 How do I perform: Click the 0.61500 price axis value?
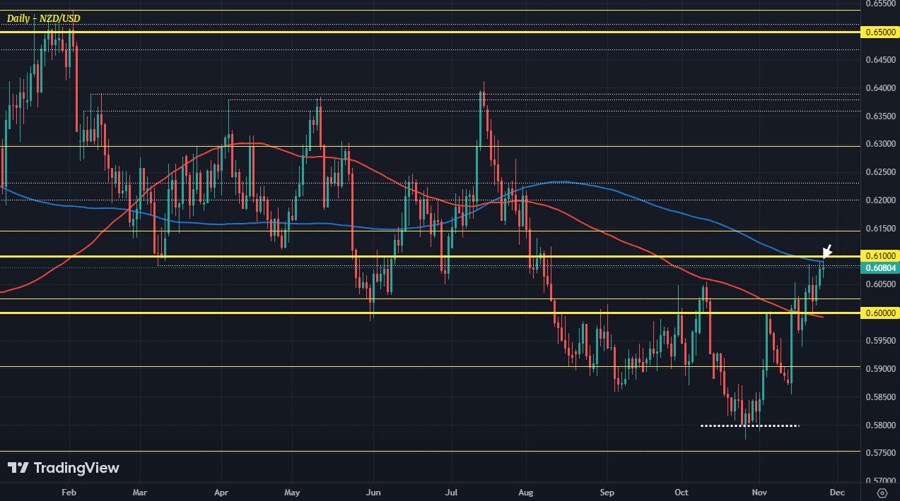(880, 228)
